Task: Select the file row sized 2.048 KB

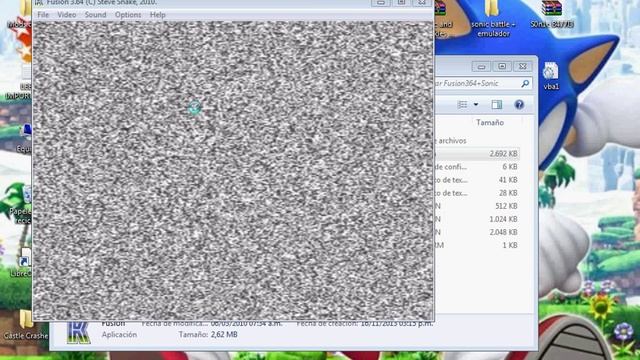Action: coord(478,232)
